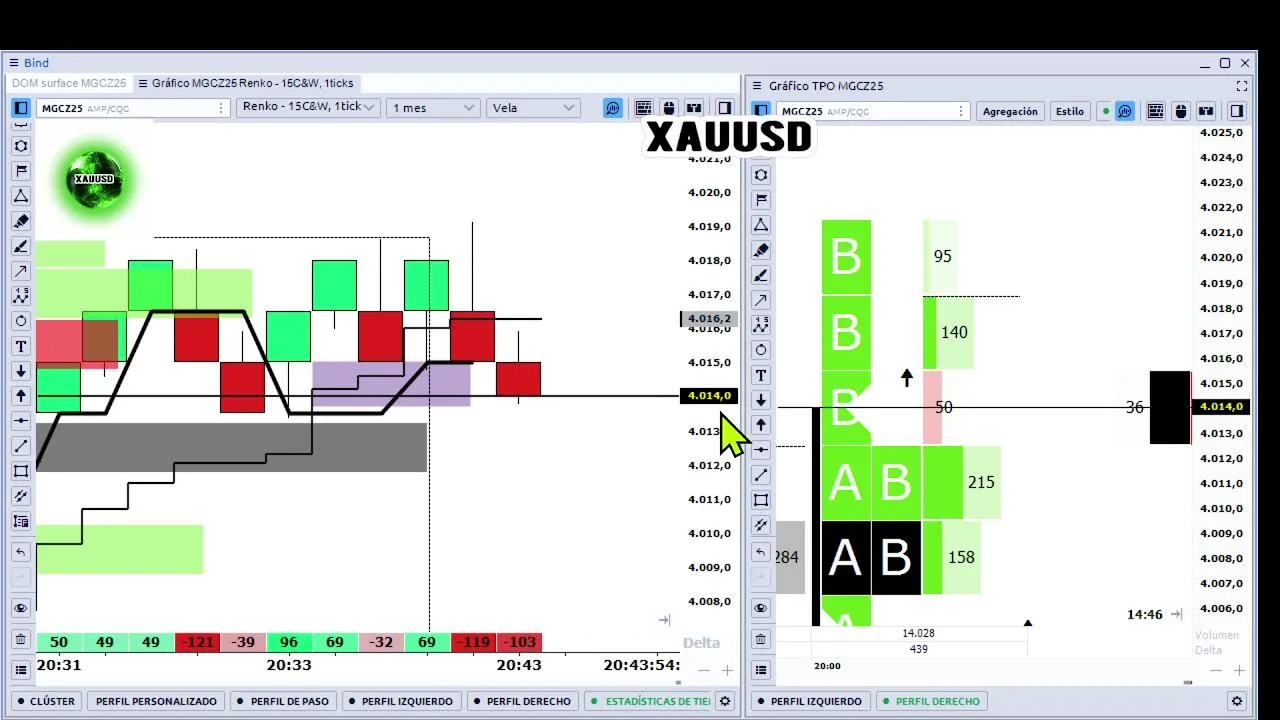Viewport: 1280px width, 720px height.
Task: Select down arrow tool in Renko sidebar
Action: [x=21, y=371]
